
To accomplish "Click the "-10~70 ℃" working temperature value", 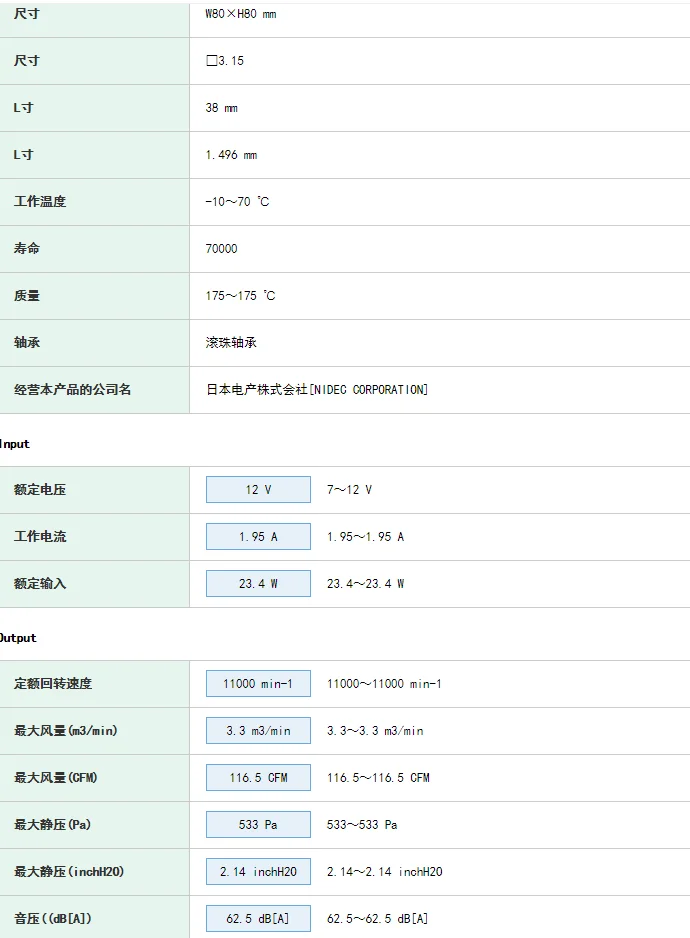I will tap(237, 202).
